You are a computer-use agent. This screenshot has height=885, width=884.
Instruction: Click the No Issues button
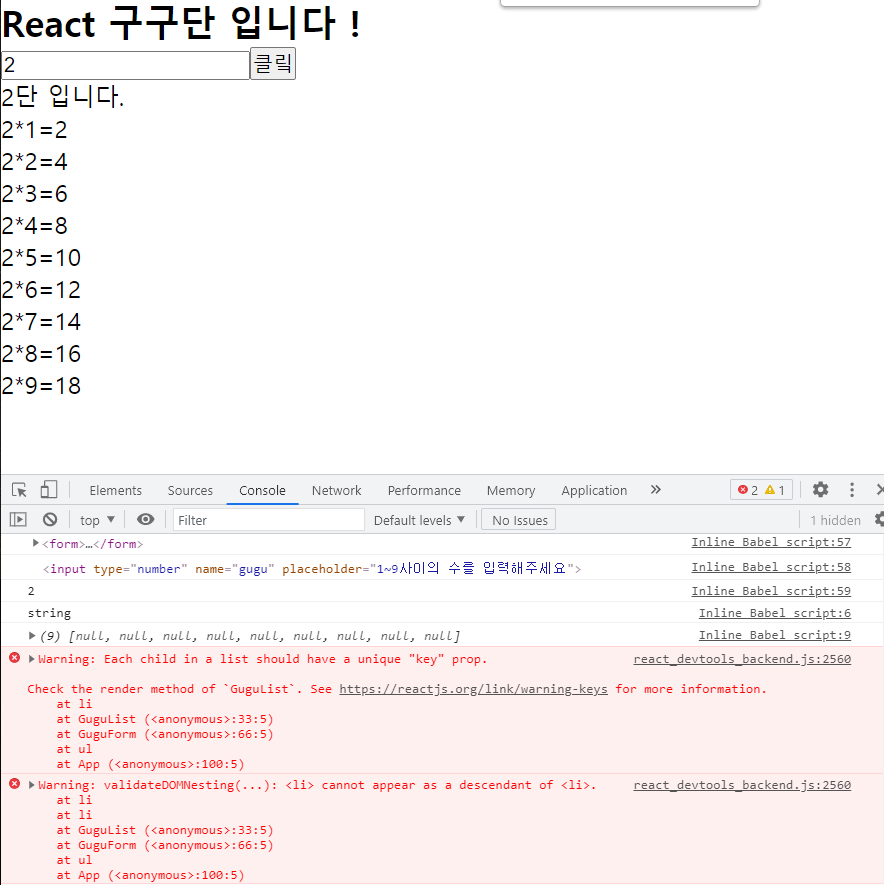(519, 520)
